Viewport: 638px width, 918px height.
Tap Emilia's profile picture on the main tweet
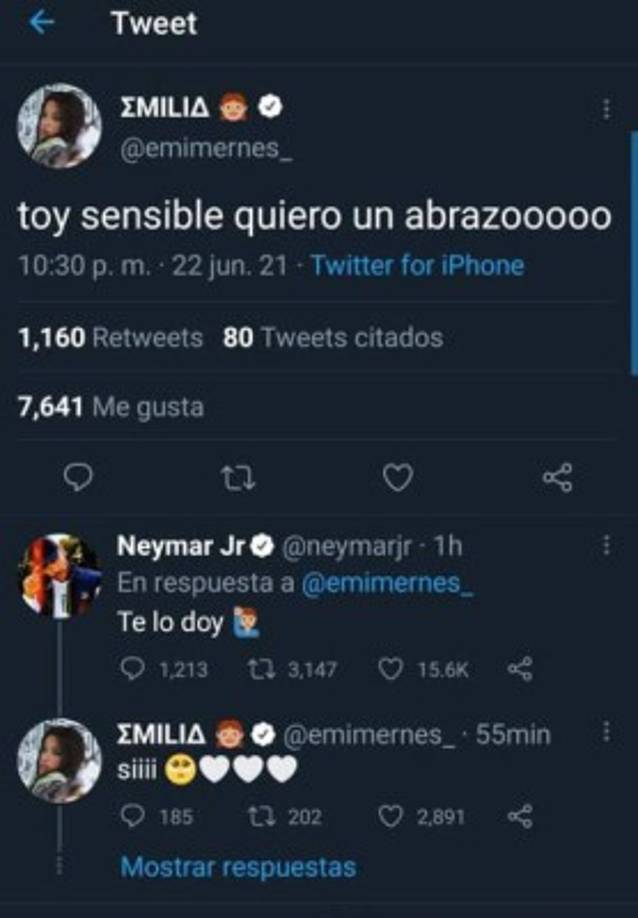[x=58, y=125]
